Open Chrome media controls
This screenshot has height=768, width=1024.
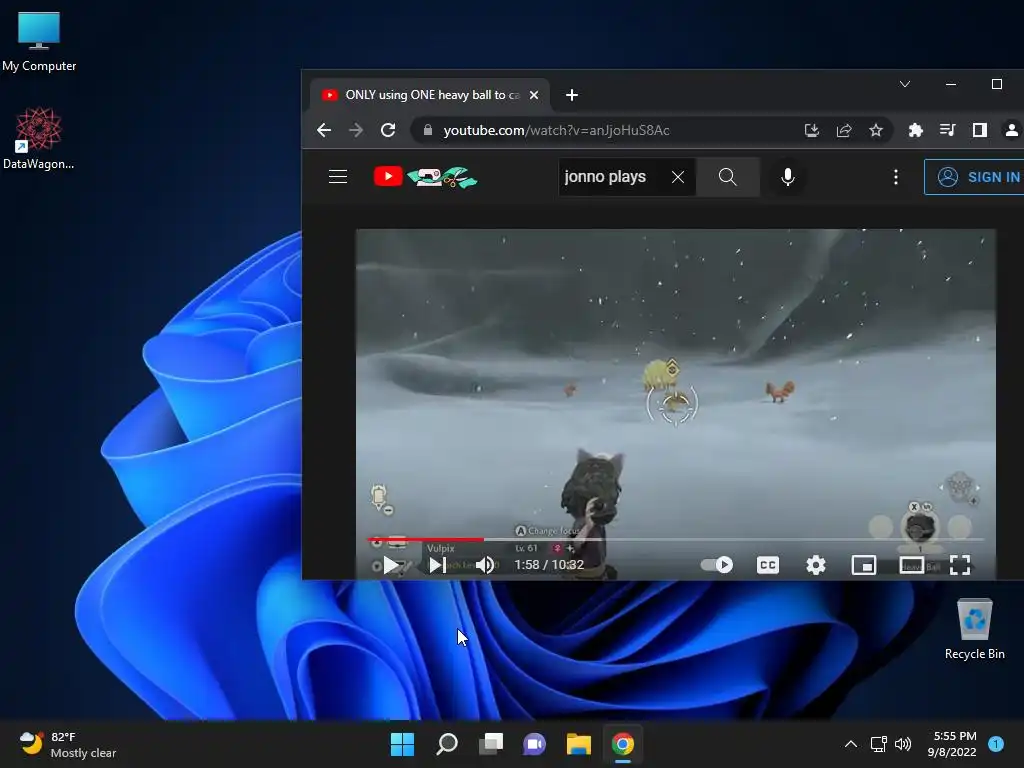(x=948, y=130)
